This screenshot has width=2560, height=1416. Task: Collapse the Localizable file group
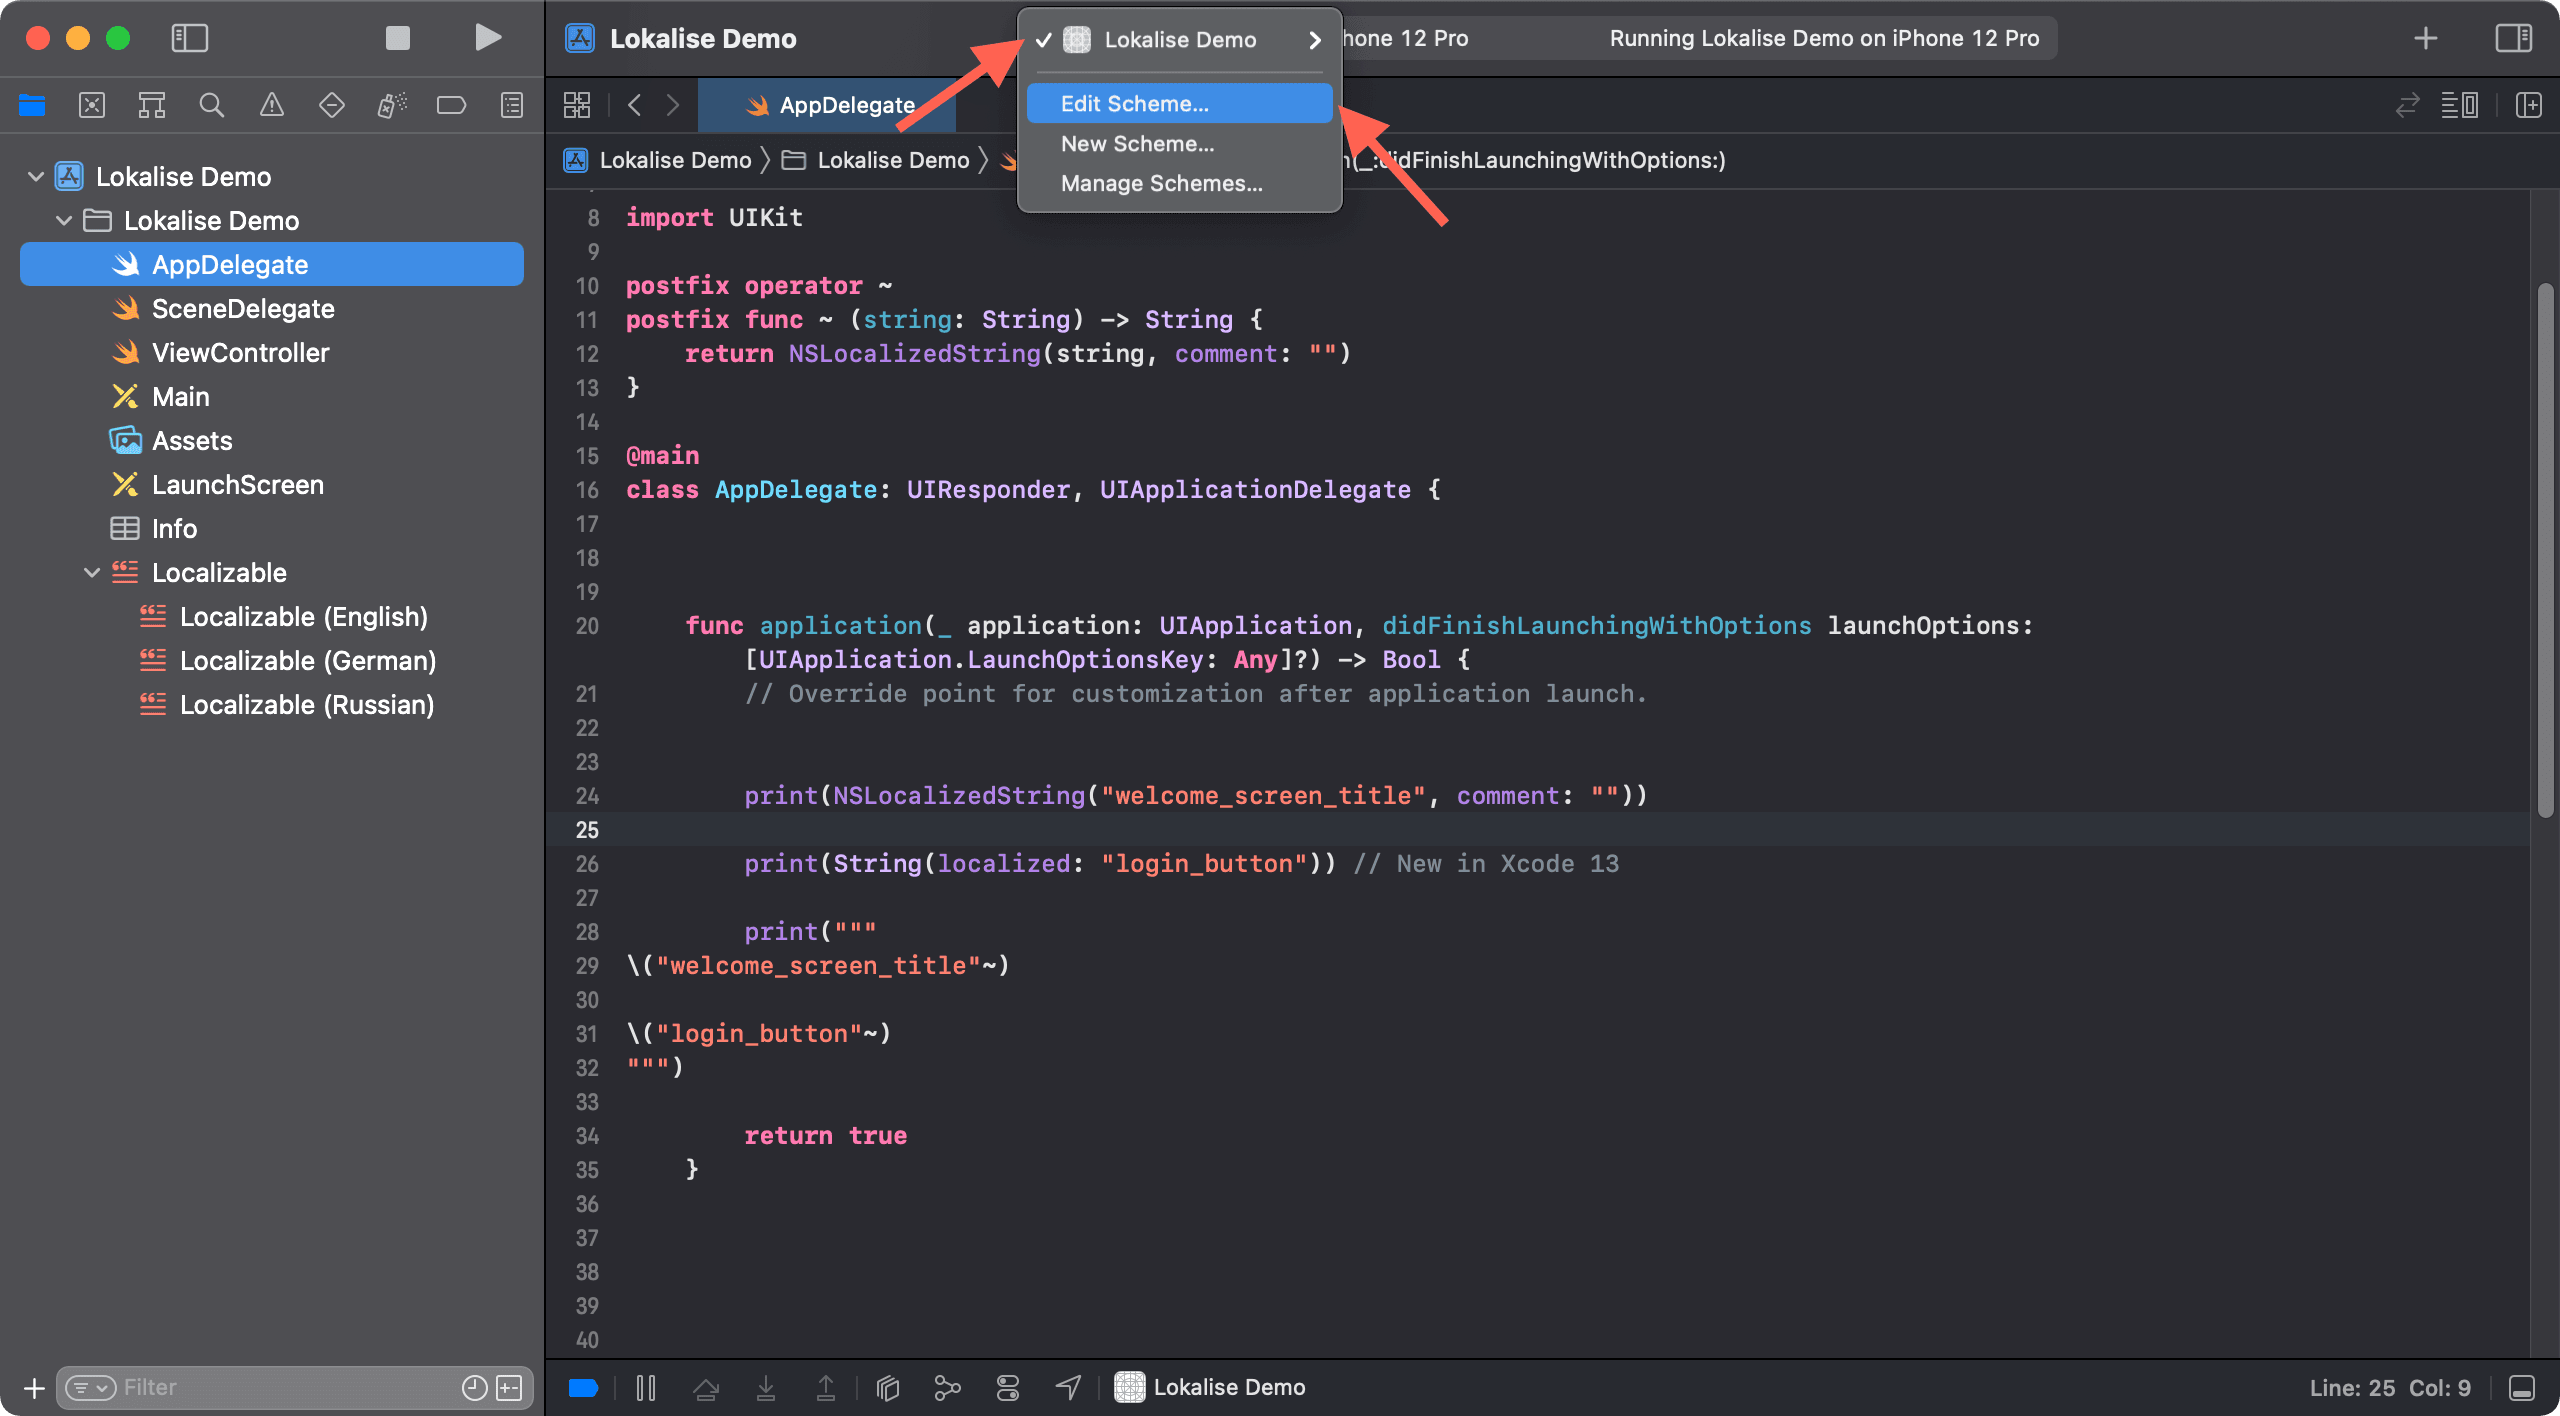point(92,573)
